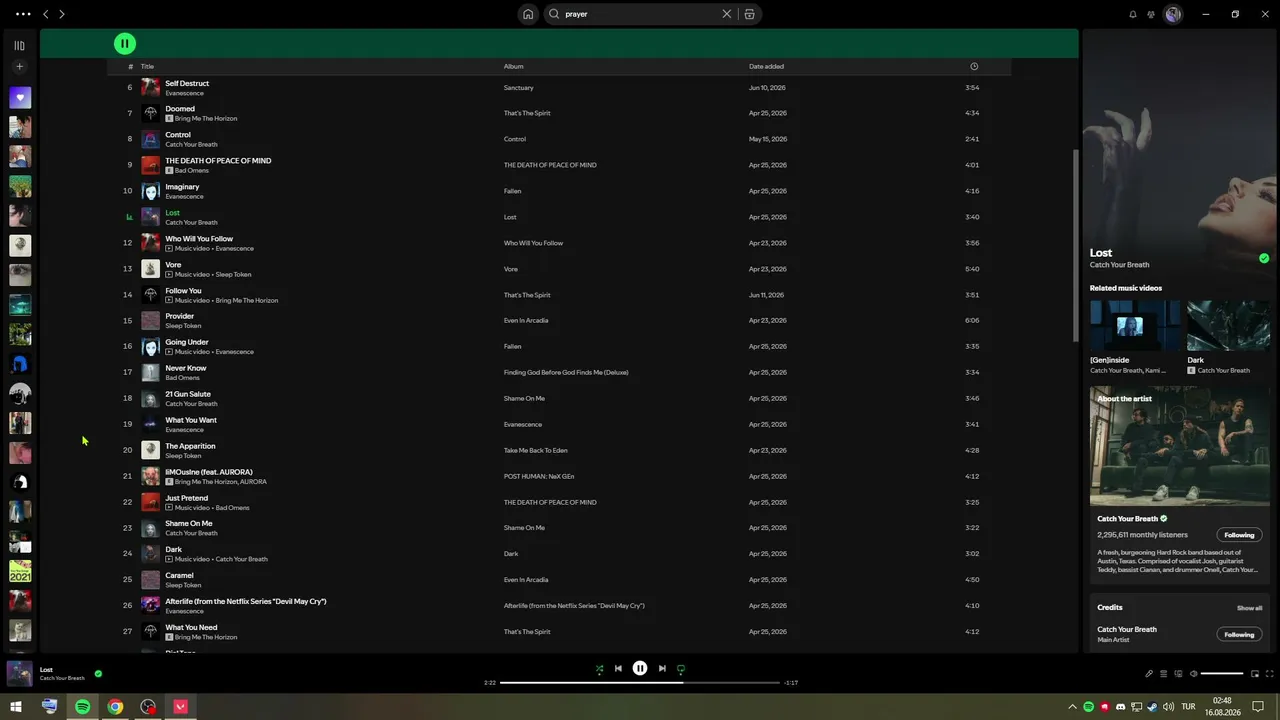Open the notifications bell
Viewport: 1280px width, 720px height.
(1133, 14)
